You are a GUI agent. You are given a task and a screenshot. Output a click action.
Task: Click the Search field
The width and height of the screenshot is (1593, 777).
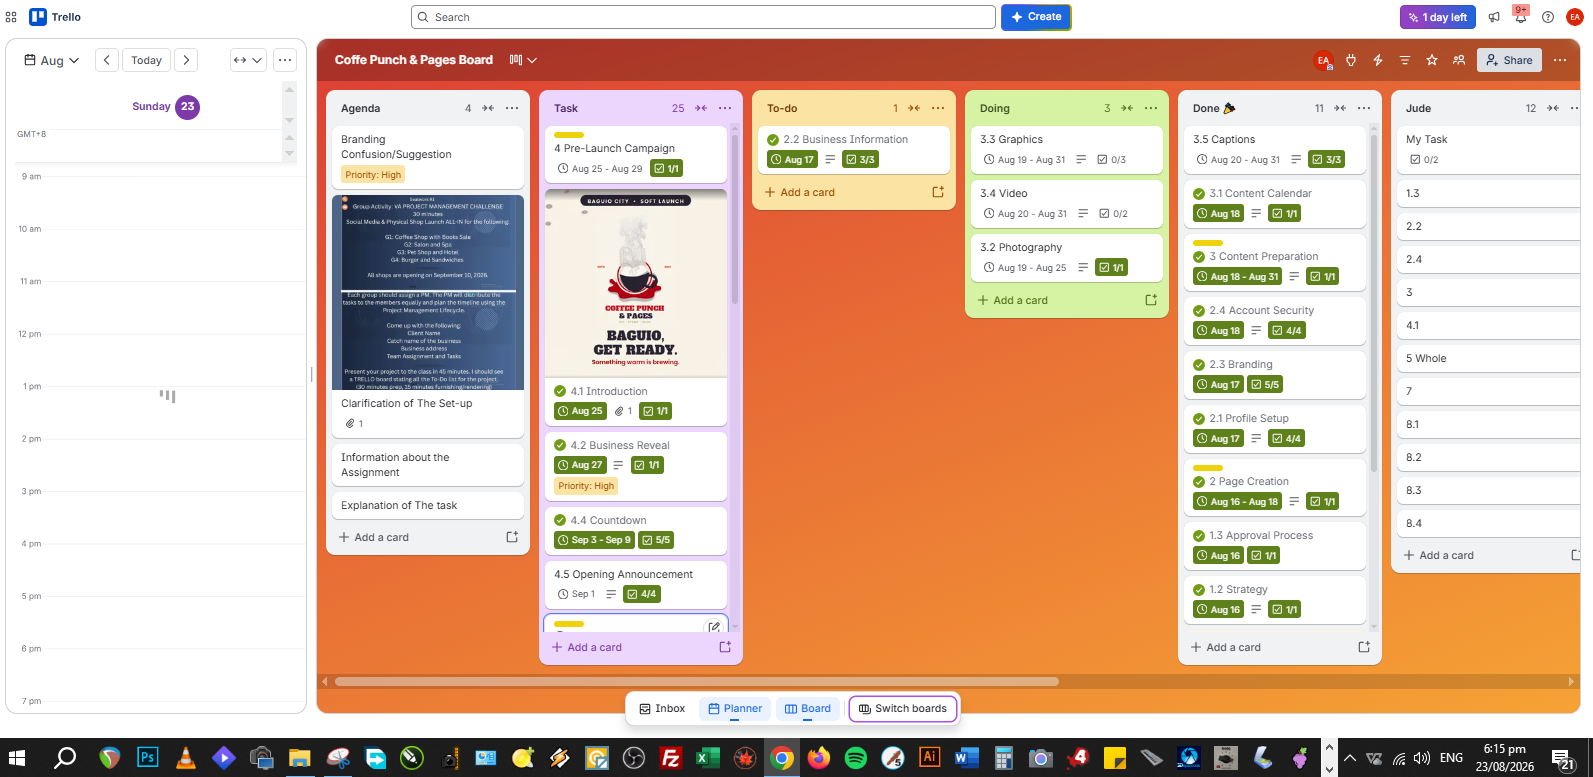[703, 17]
